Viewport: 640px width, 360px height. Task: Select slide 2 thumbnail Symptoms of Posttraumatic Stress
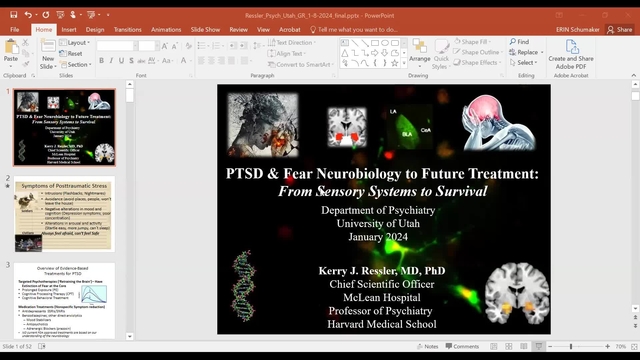tap(64, 214)
